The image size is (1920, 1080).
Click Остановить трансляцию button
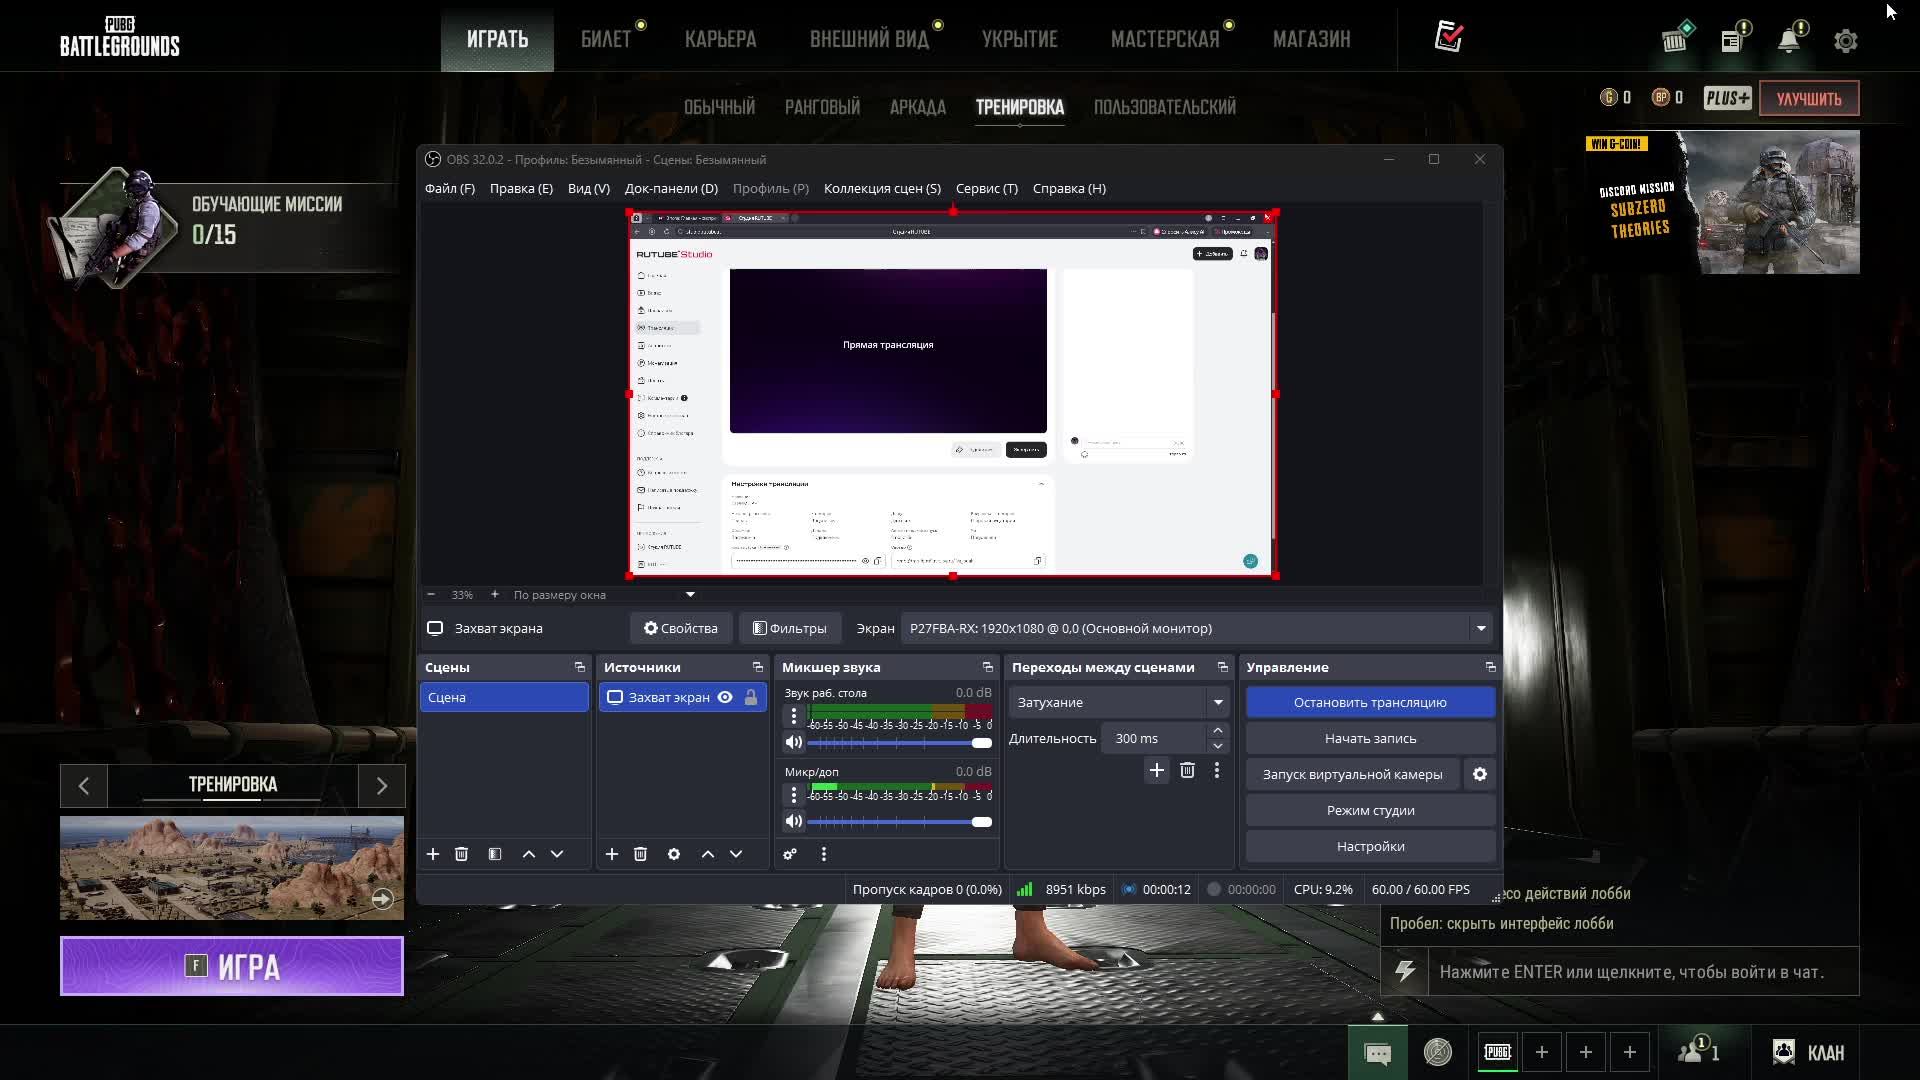coord(1370,702)
